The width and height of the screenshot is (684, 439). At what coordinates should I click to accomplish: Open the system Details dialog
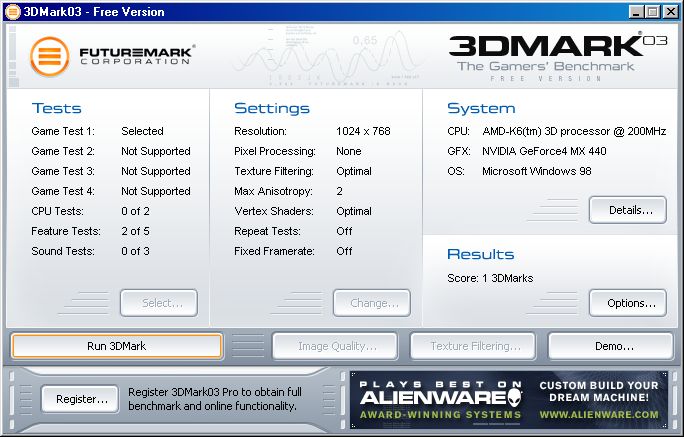click(x=627, y=210)
